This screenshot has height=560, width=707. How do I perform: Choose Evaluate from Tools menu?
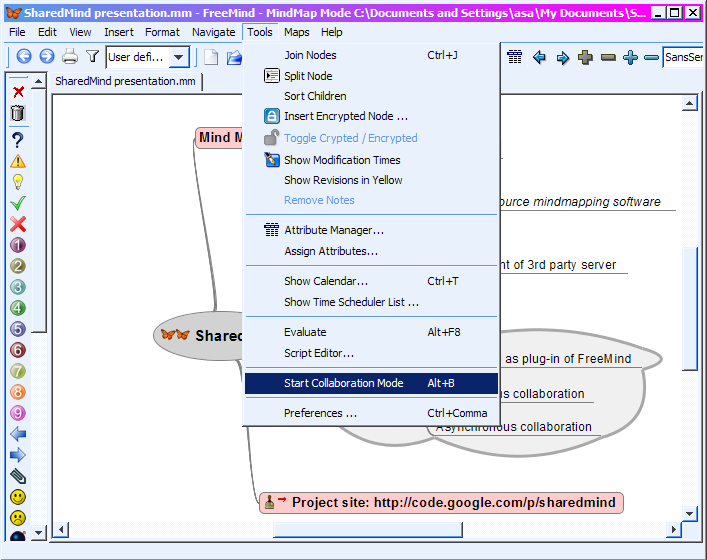coord(372,332)
